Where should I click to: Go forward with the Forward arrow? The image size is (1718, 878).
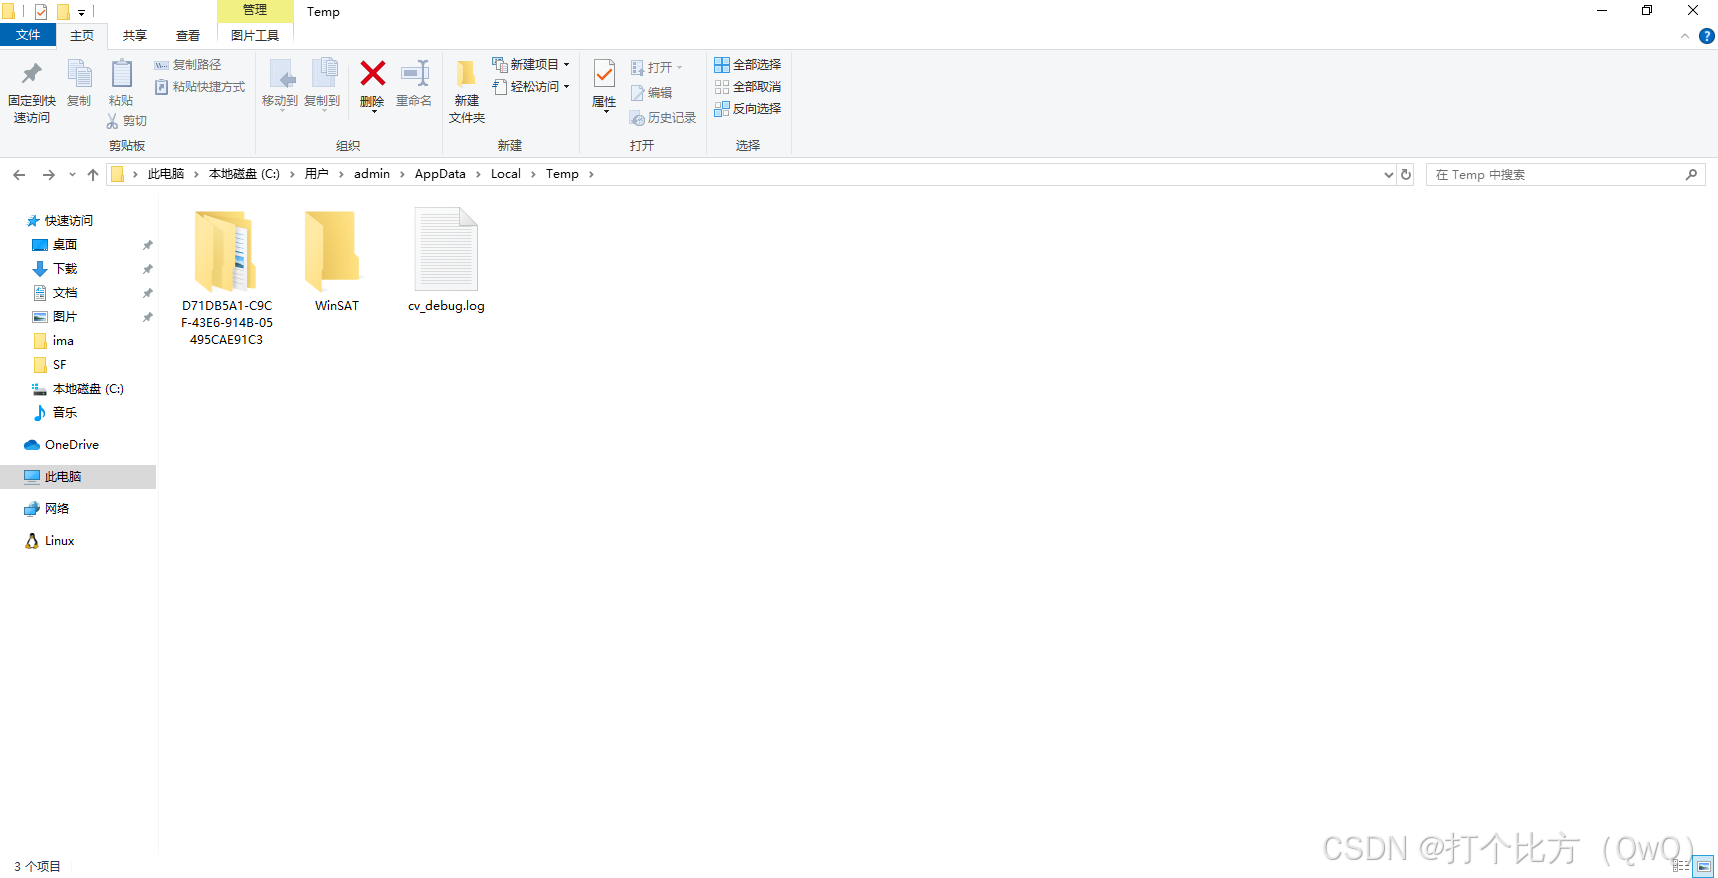48,175
